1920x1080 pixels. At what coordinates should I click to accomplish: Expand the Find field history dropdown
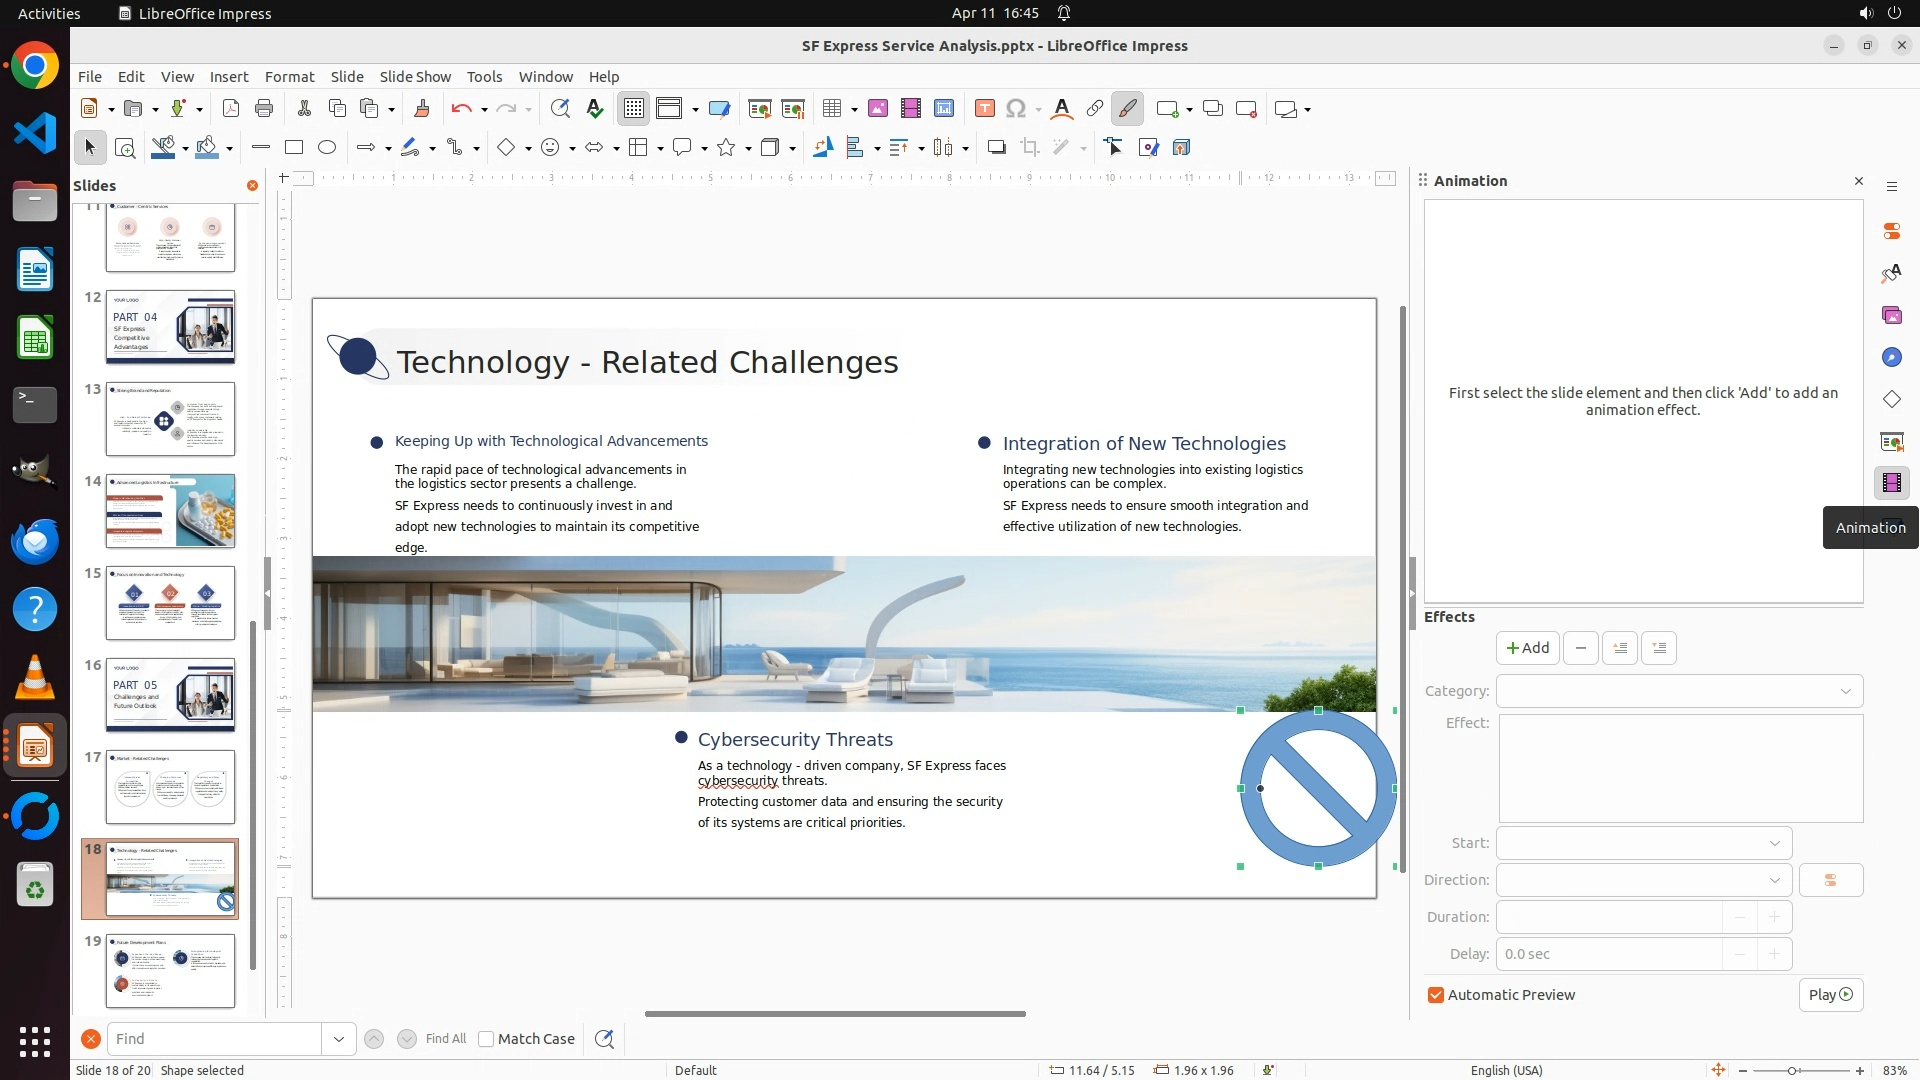(338, 1039)
